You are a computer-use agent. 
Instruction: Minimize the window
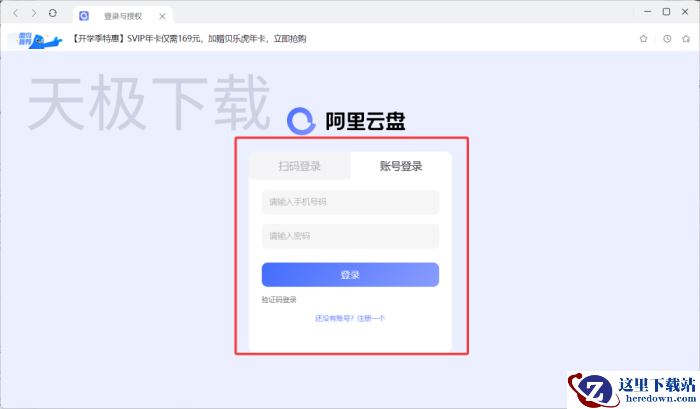point(648,12)
